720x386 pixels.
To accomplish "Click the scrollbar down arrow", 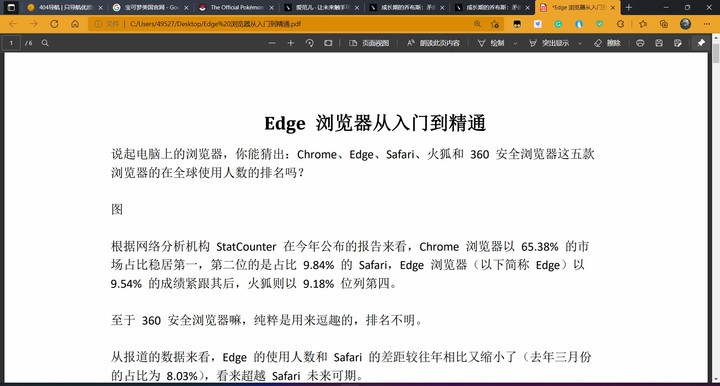I will [715, 379].
